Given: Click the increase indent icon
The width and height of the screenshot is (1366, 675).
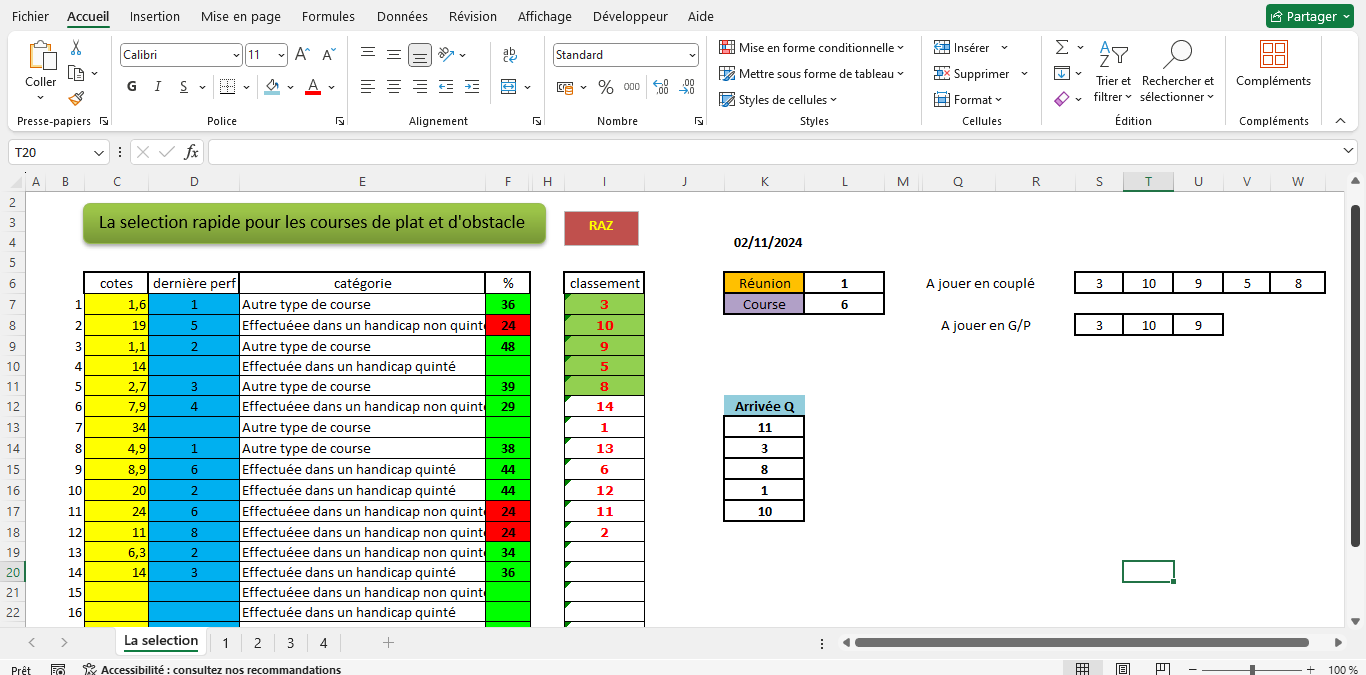Looking at the screenshot, I should (x=472, y=87).
